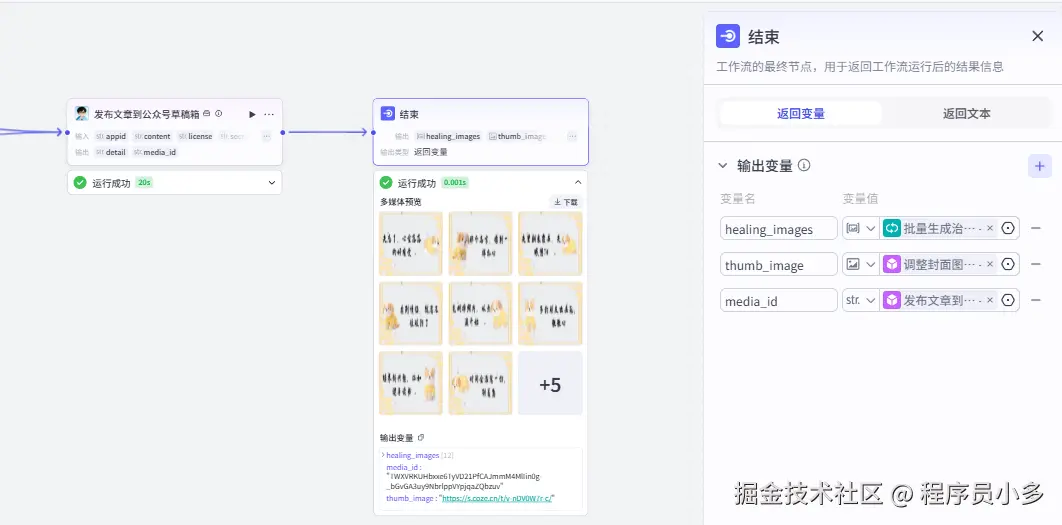Click the avatar icon of 发布文章到公众号草稿箱 node

[82, 114]
